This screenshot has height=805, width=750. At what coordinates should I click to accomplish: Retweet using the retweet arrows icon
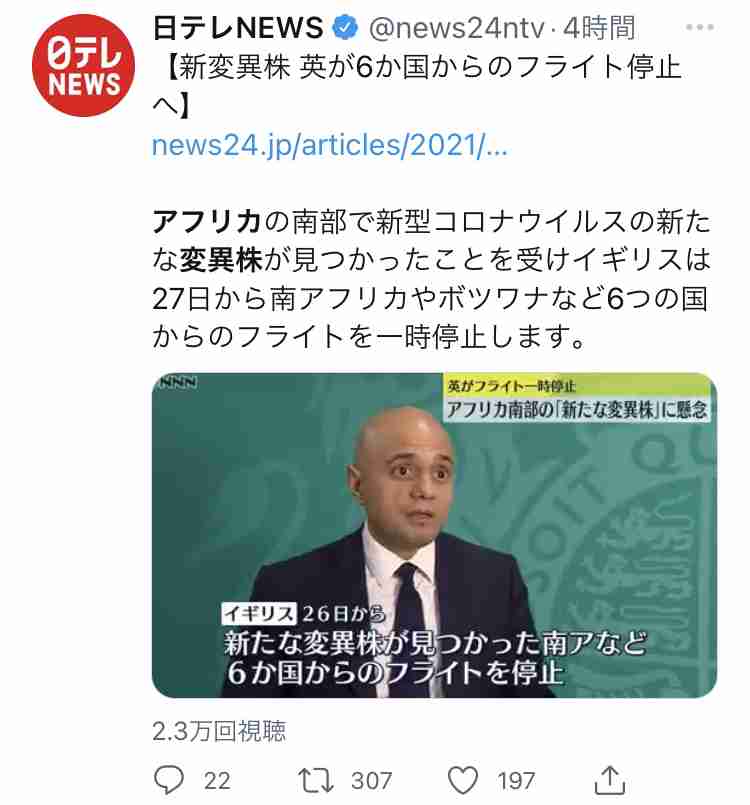click(x=316, y=780)
